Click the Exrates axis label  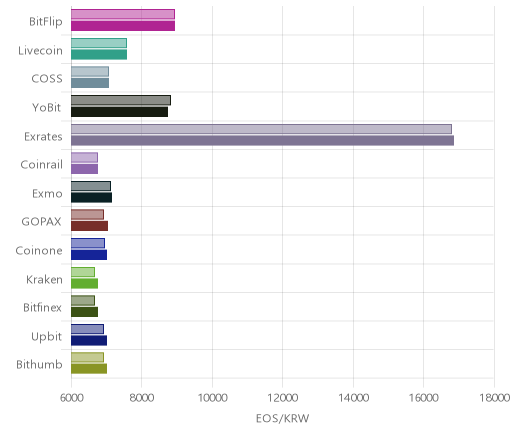click(43, 136)
